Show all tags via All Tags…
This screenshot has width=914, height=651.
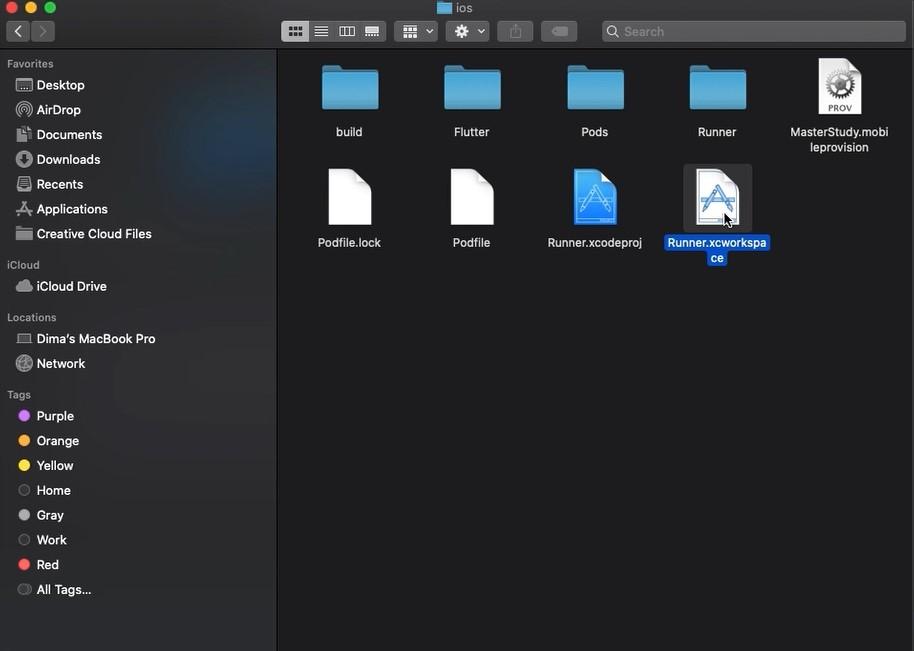[63, 589]
